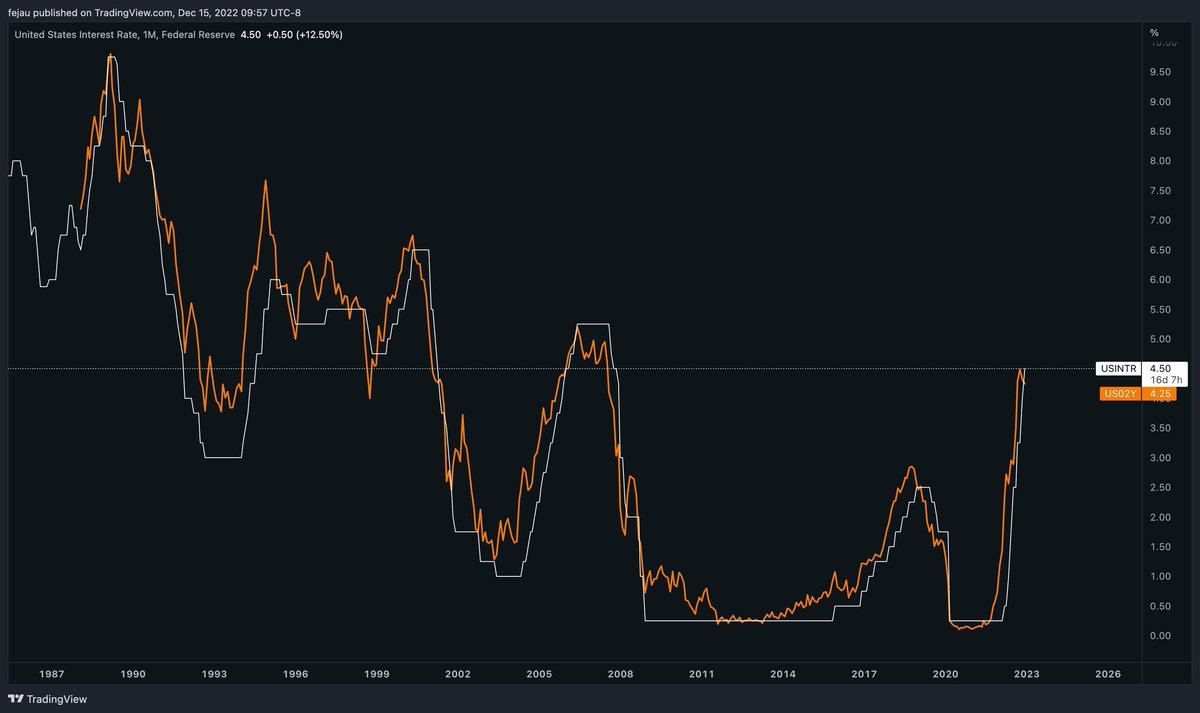Click the 2008 label on the time axis

tap(620, 675)
